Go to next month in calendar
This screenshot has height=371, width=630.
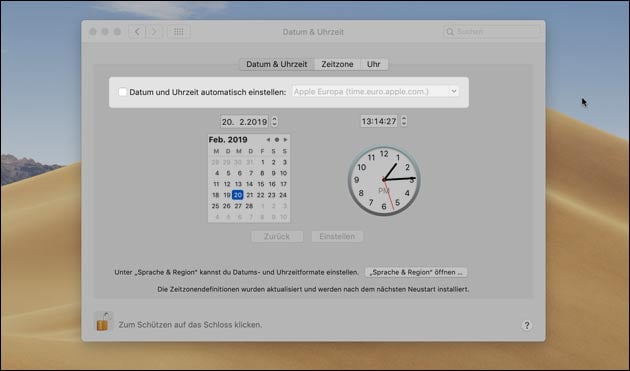coord(285,140)
